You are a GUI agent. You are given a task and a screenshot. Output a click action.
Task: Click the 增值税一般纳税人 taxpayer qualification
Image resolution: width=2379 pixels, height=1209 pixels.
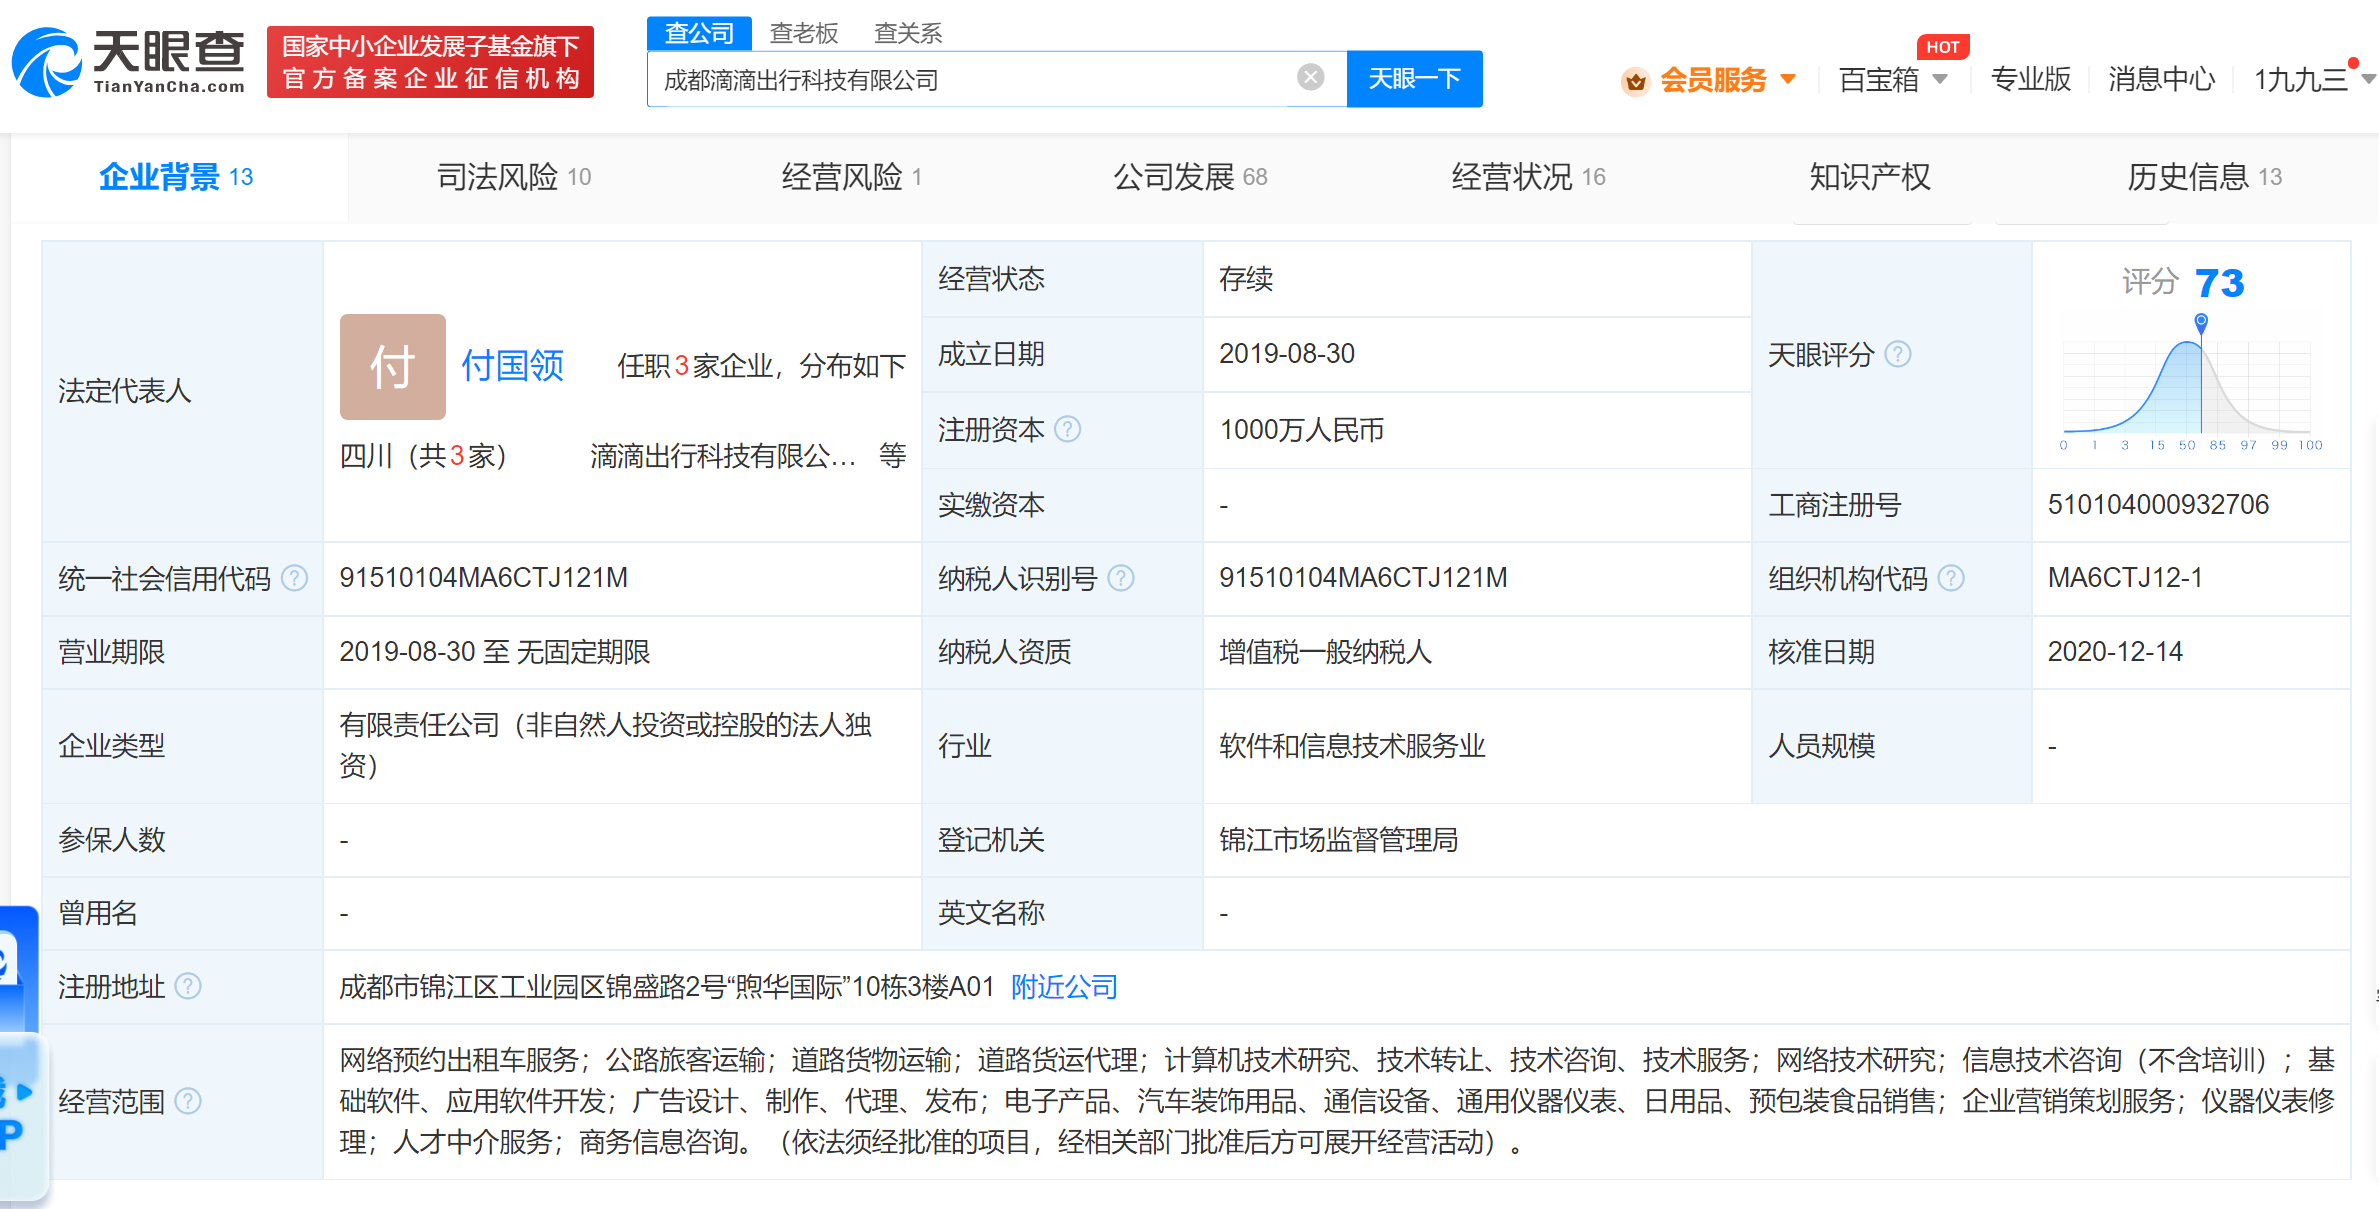(x=1325, y=652)
